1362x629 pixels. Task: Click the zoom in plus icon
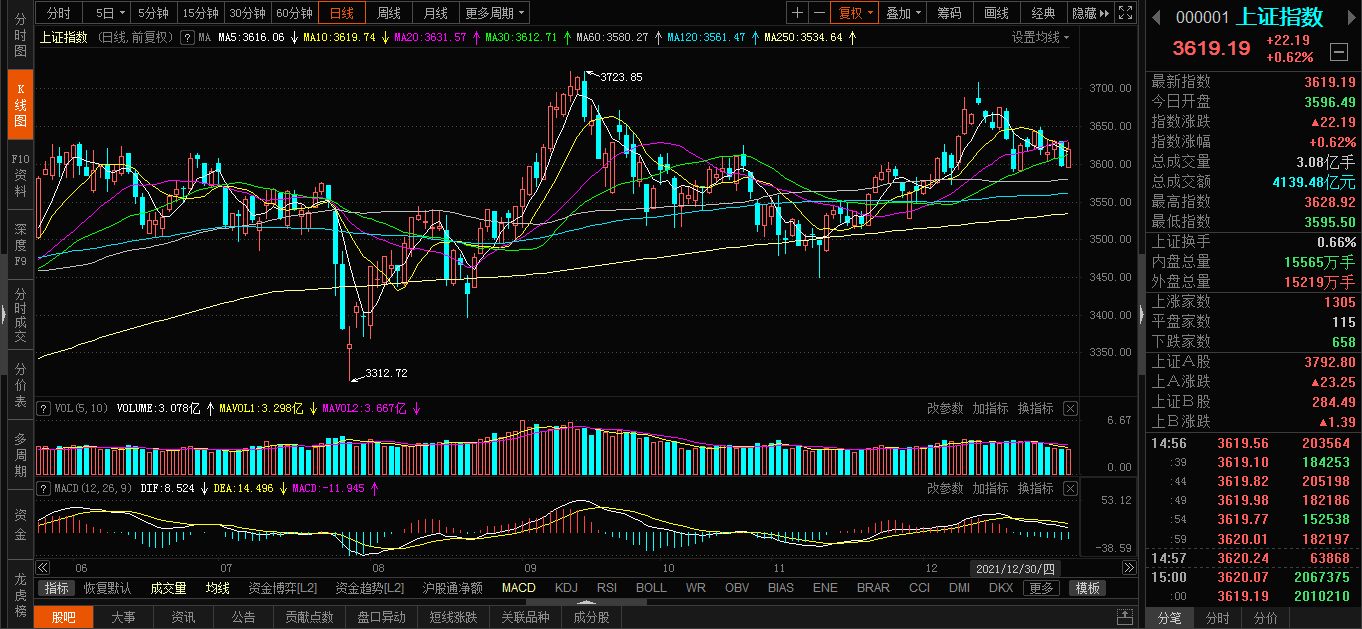click(x=797, y=13)
